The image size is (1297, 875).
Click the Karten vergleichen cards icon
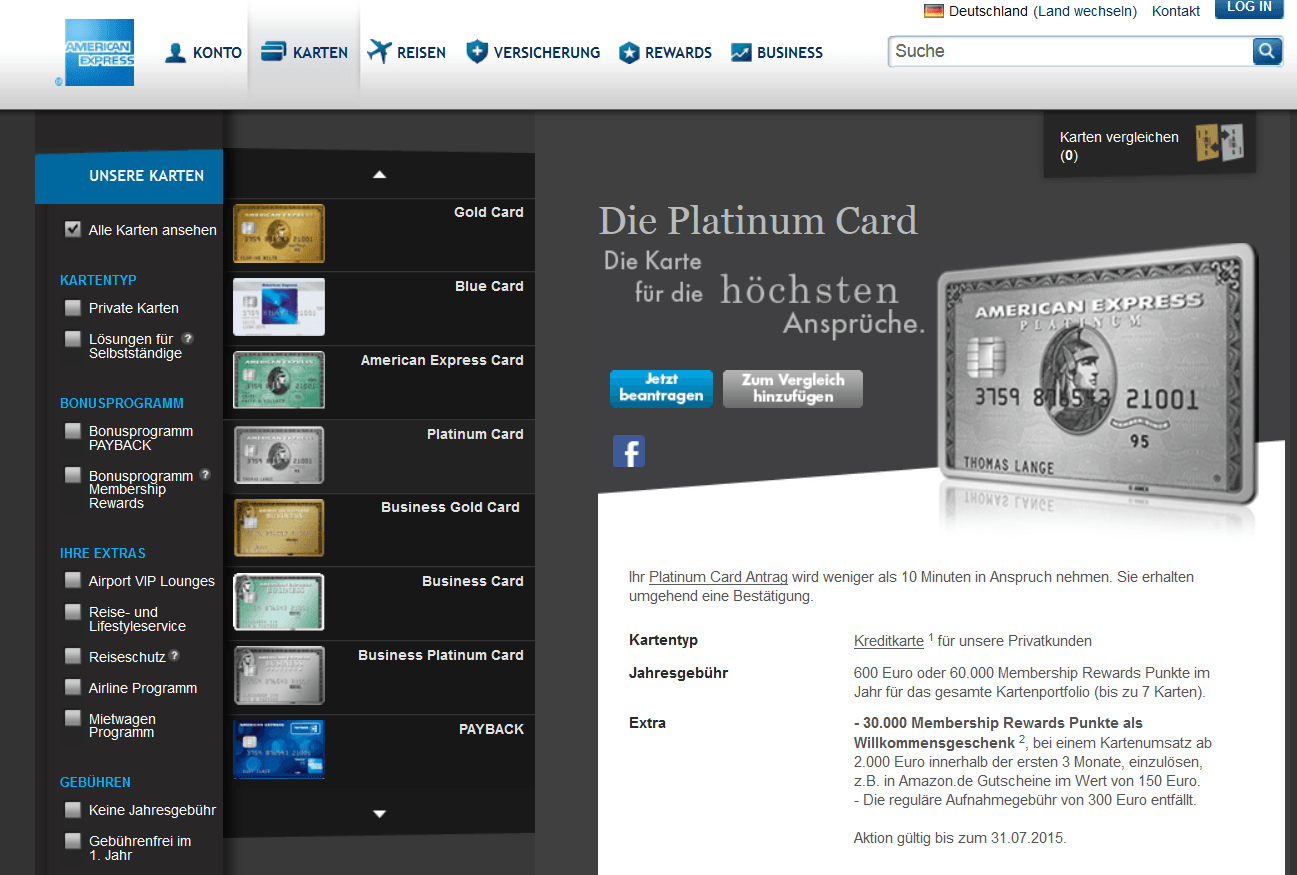(x=1219, y=144)
